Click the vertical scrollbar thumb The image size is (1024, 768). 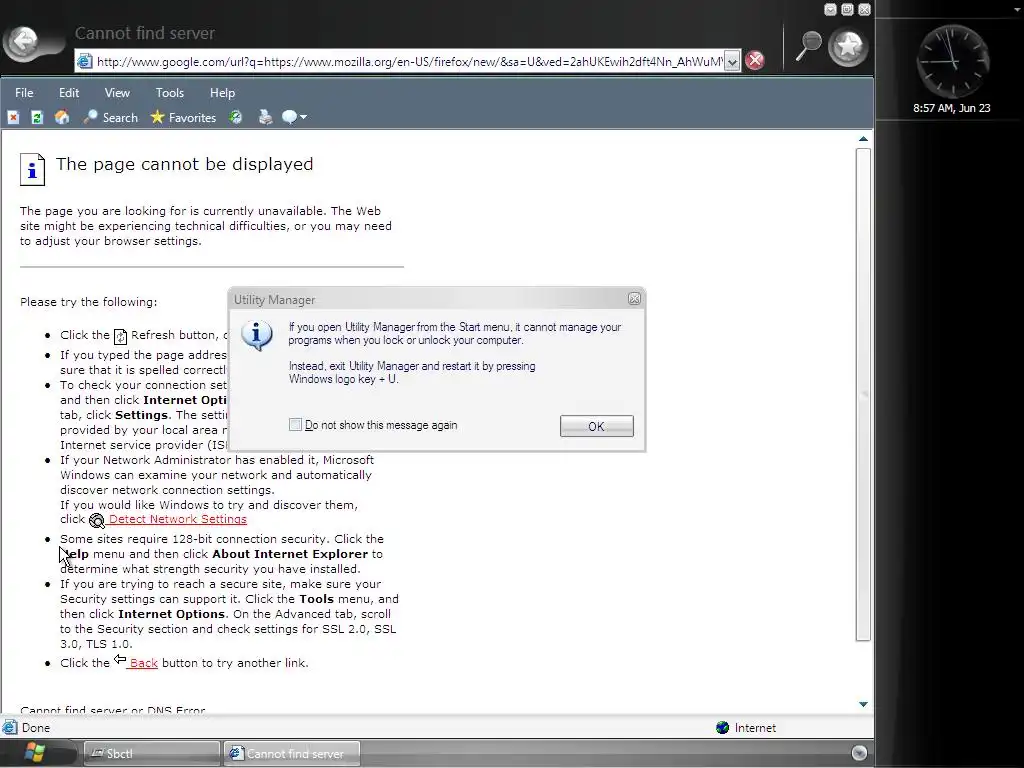863,394
